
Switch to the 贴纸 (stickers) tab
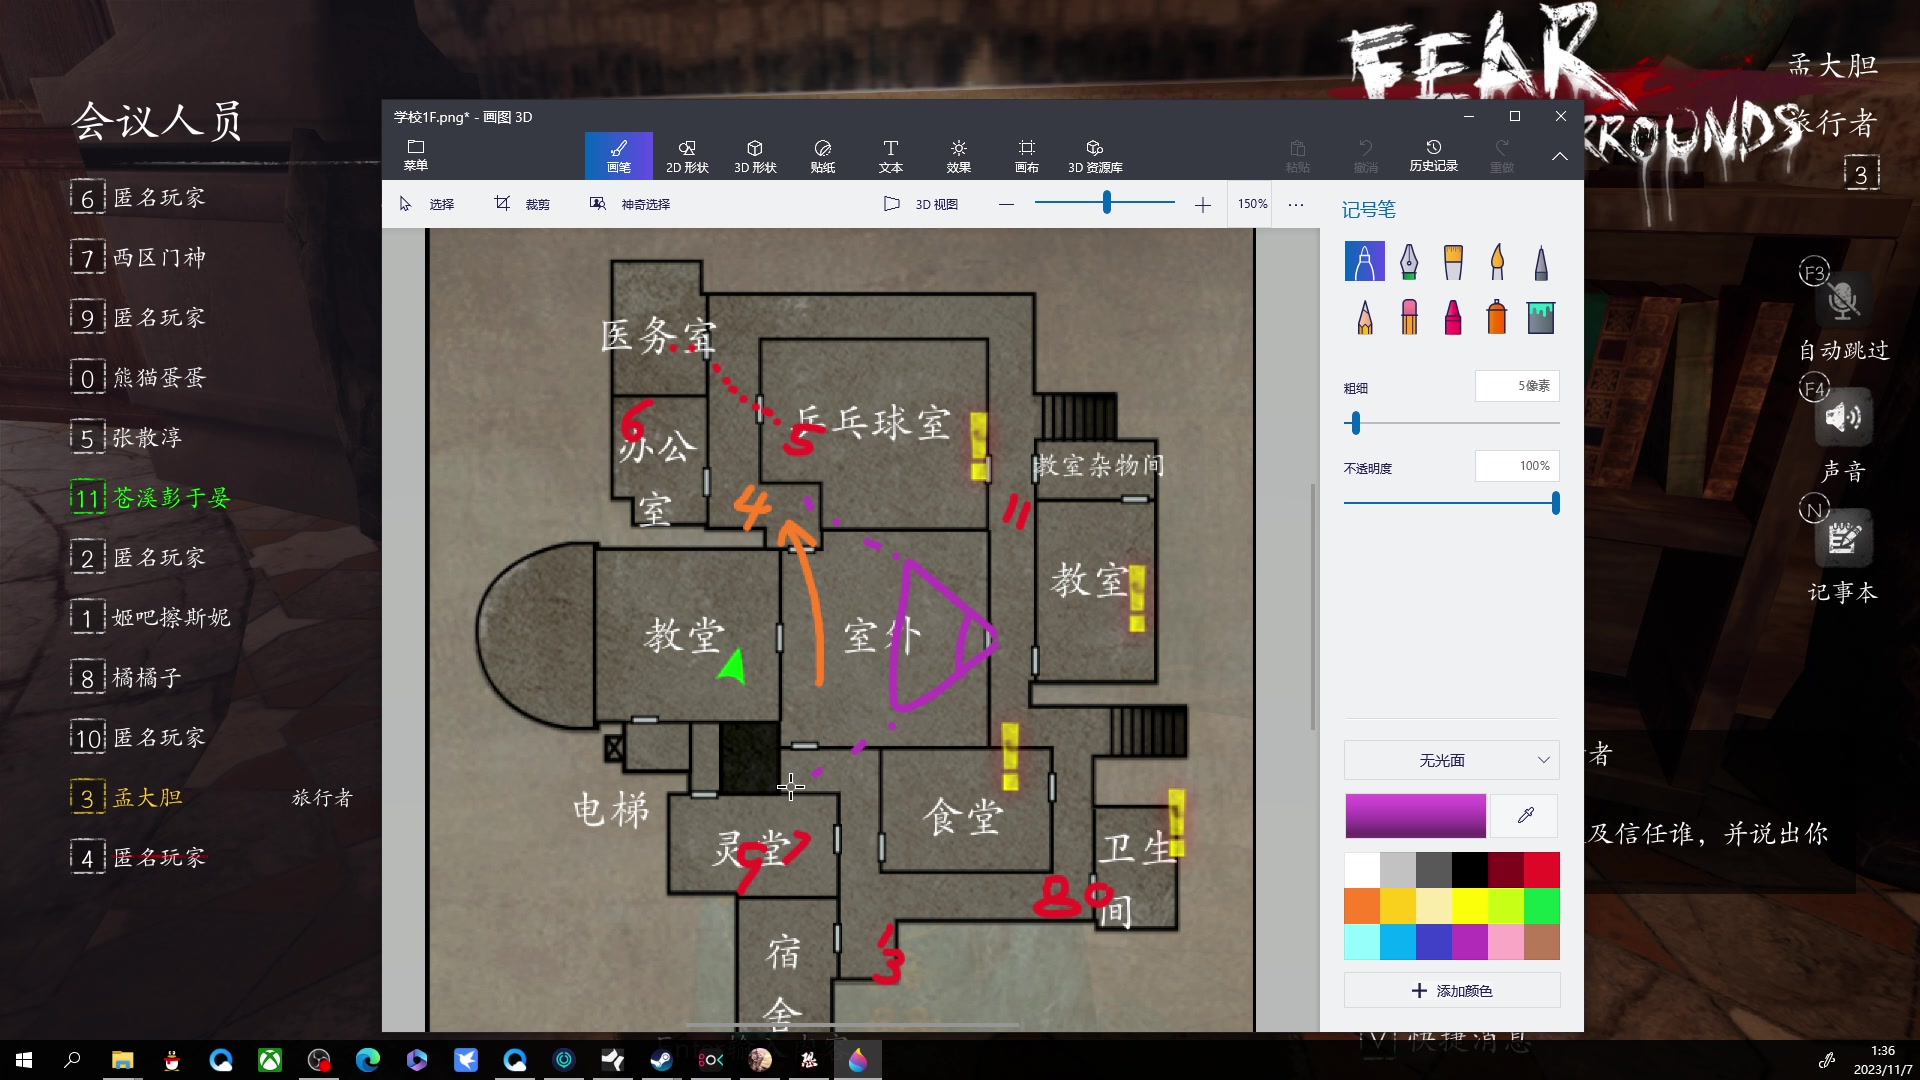[x=823, y=156]
